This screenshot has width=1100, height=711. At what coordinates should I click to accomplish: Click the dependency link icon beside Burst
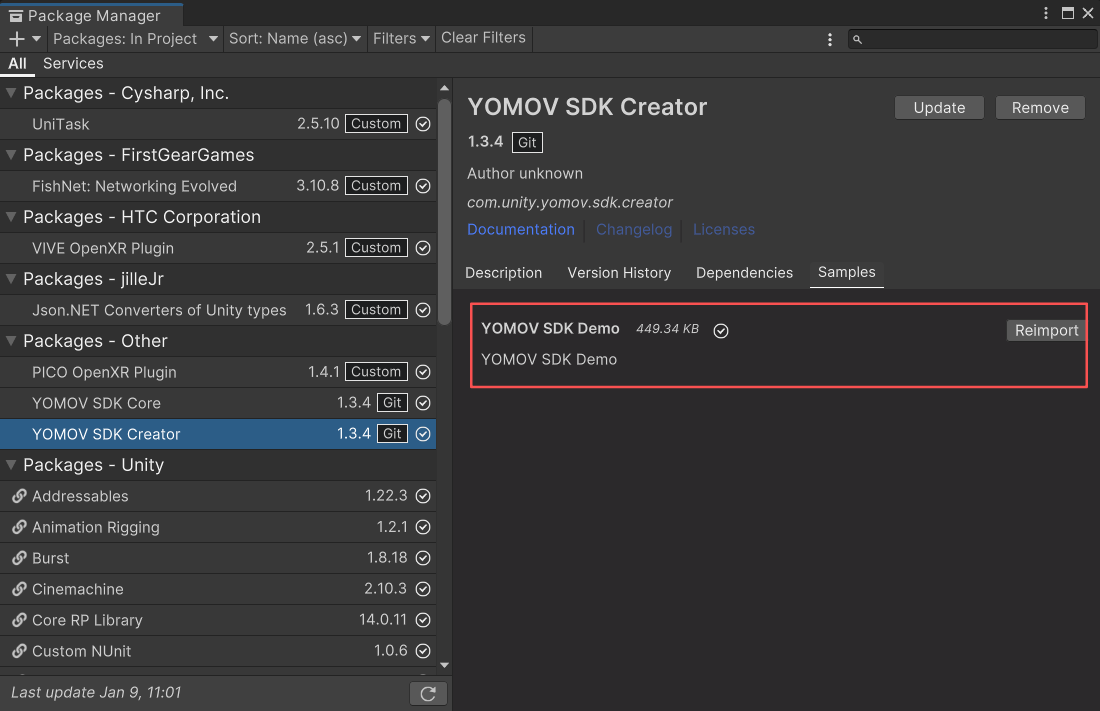click(x=20, y=558)
